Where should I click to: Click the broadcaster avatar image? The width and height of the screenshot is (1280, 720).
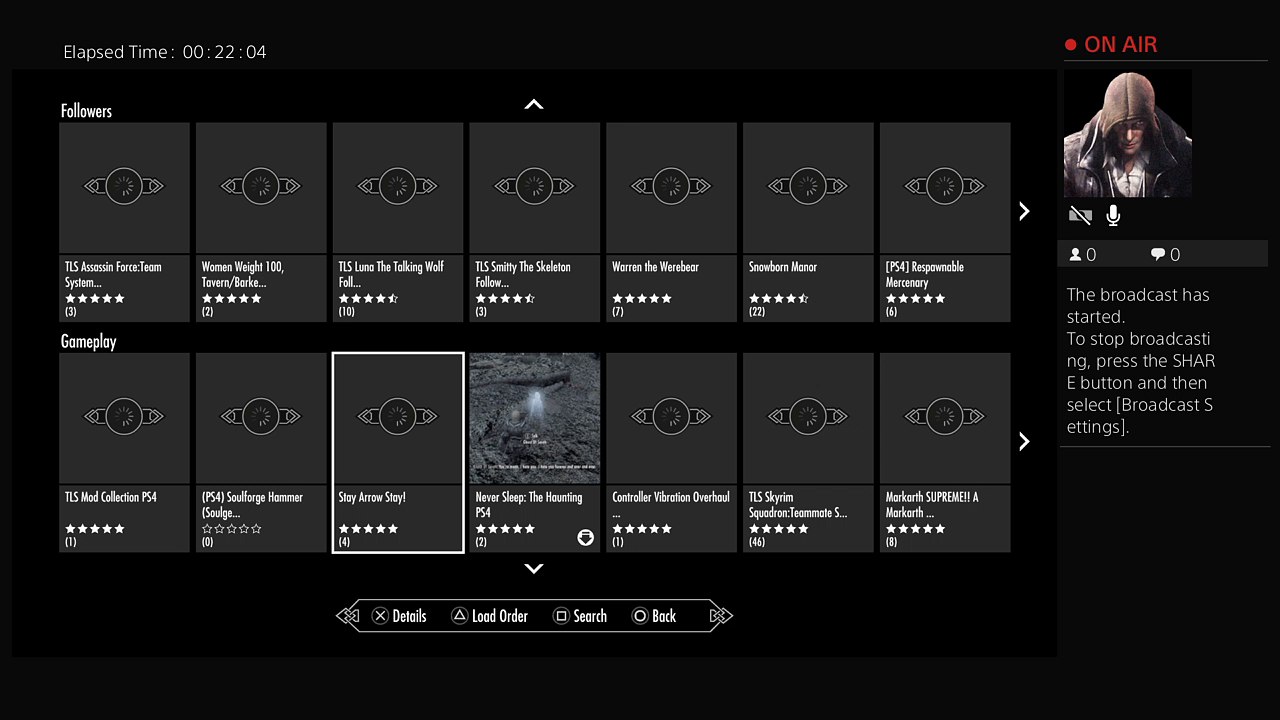[1128, 134]
